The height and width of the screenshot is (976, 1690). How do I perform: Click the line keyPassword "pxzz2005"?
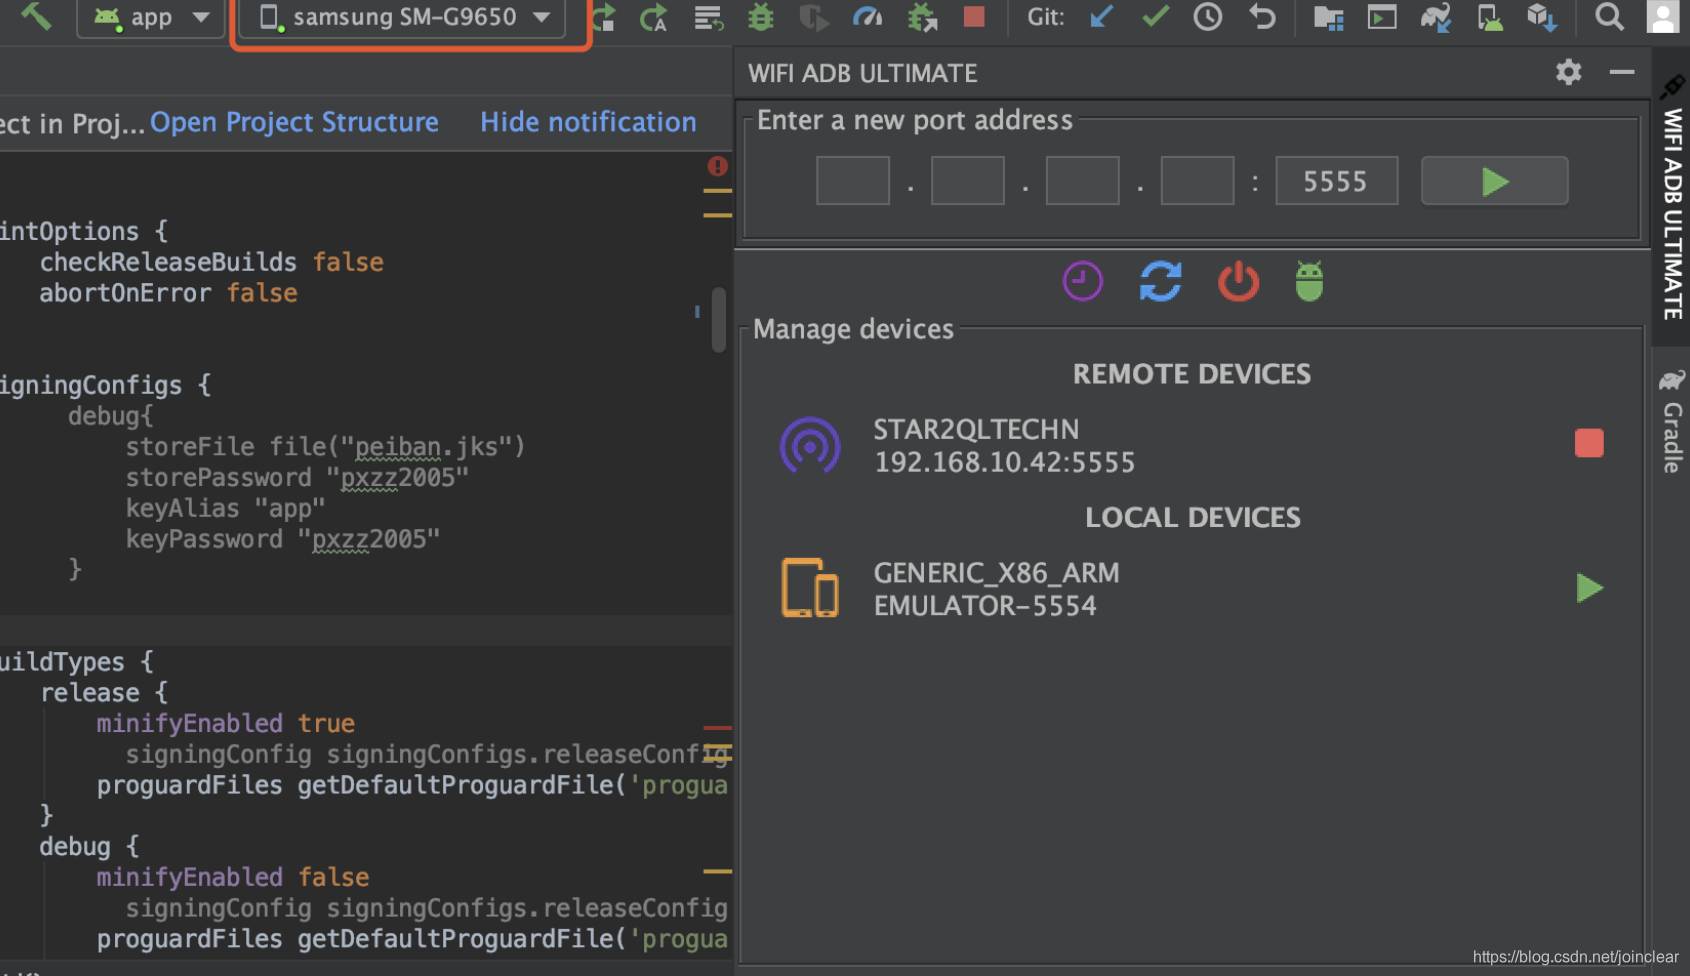pyautogui.click(x=283, y=539)
